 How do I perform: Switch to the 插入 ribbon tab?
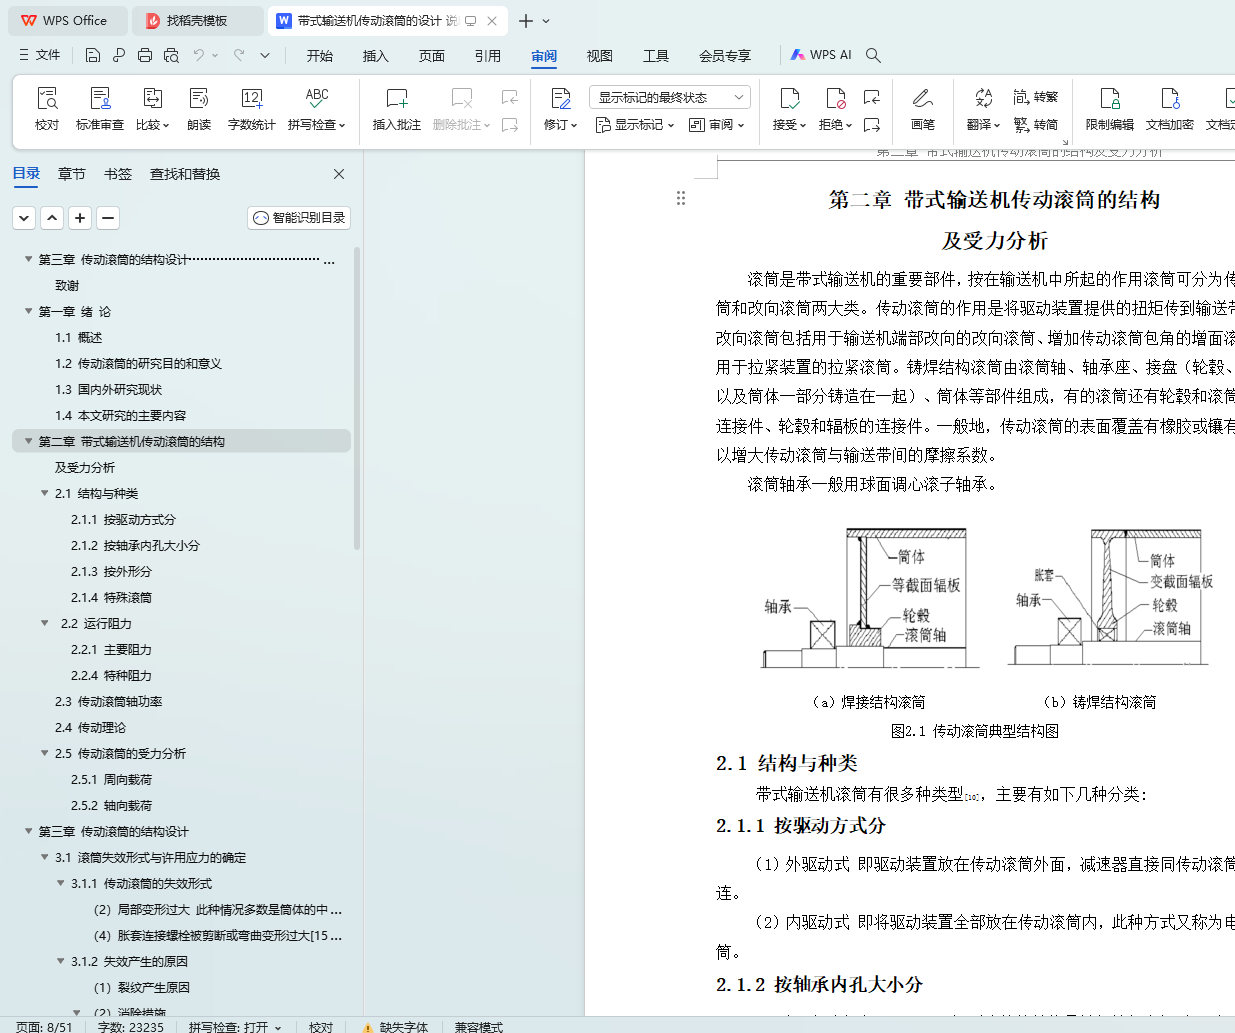376,55
